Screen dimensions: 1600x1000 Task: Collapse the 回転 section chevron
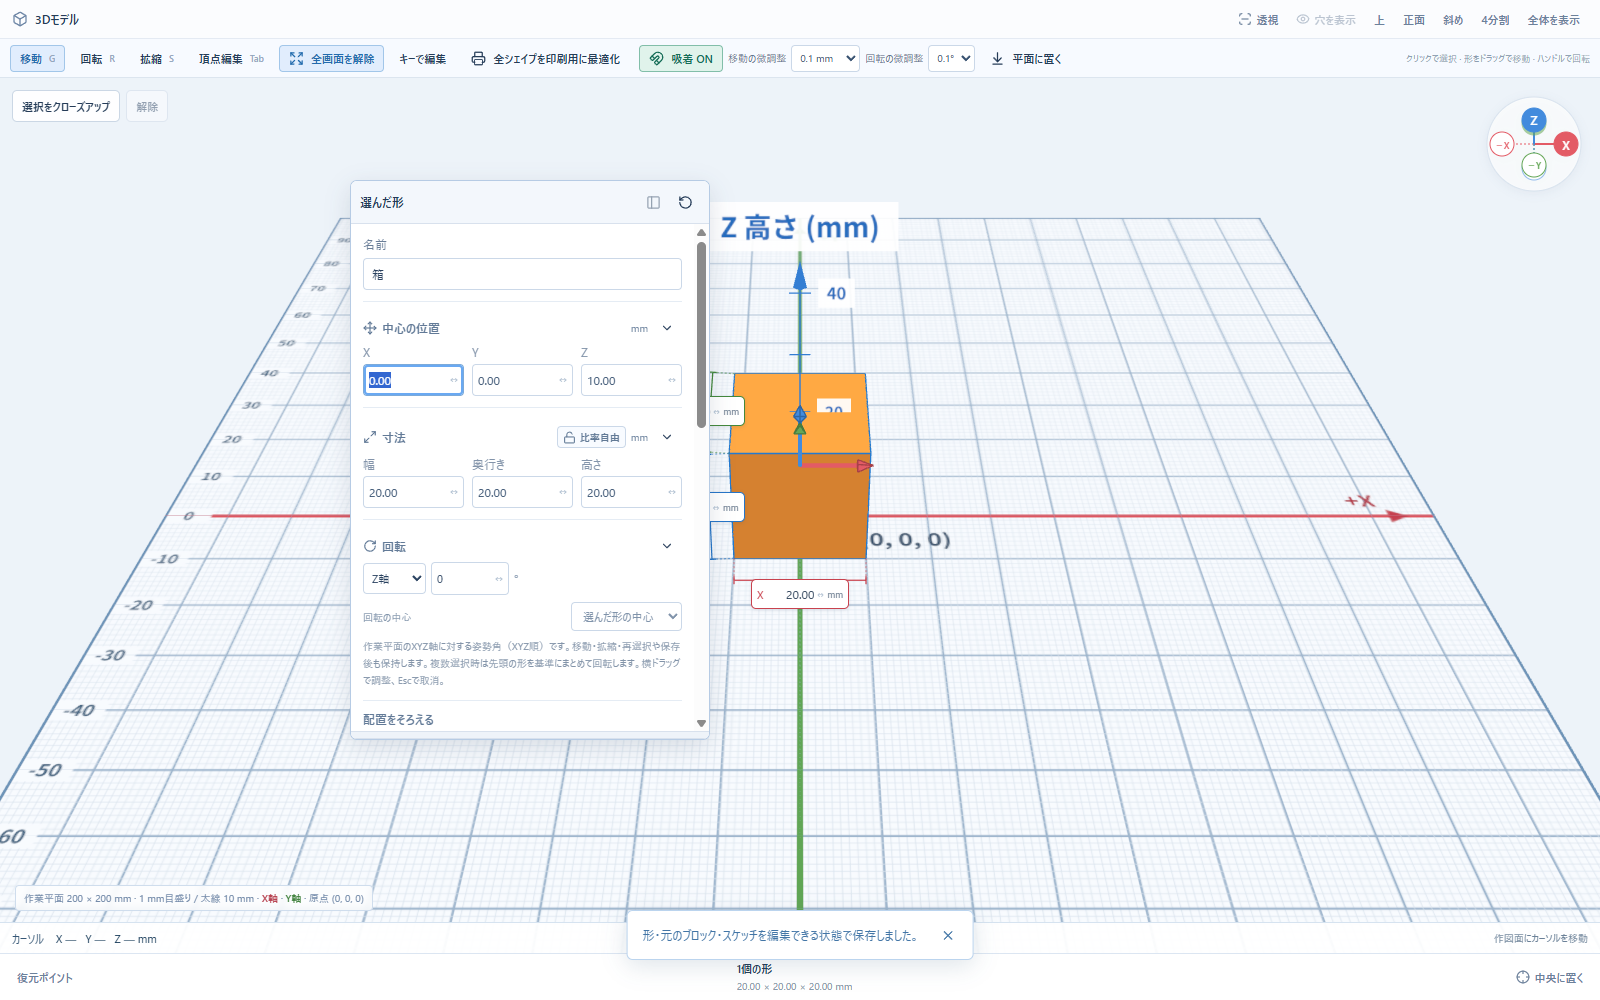click(x=667, y=546)
